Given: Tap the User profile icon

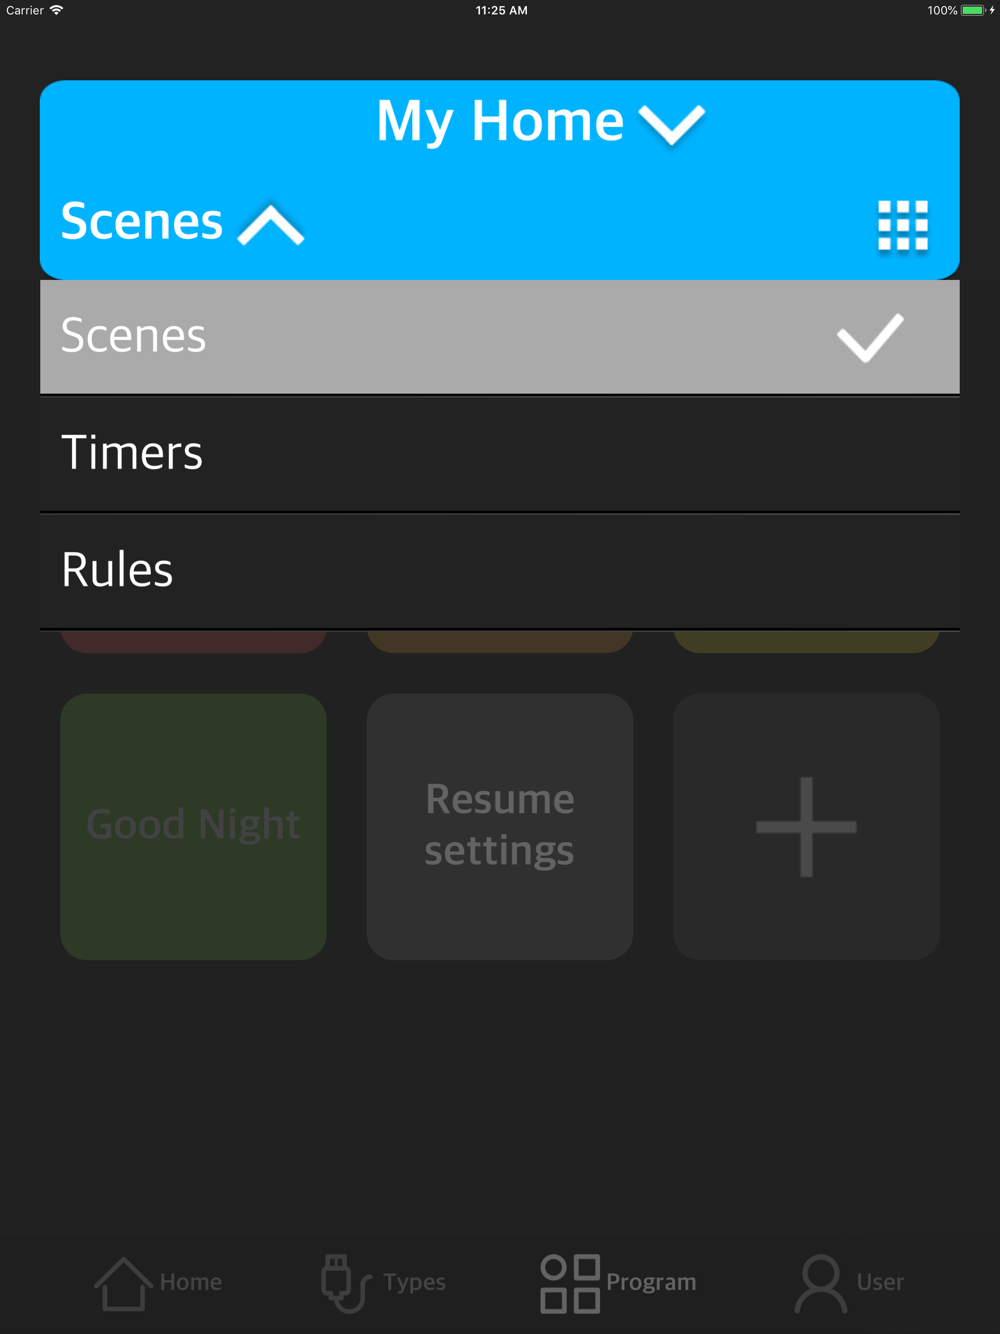Looking at the screenshot, I should tap(821, 1283).
